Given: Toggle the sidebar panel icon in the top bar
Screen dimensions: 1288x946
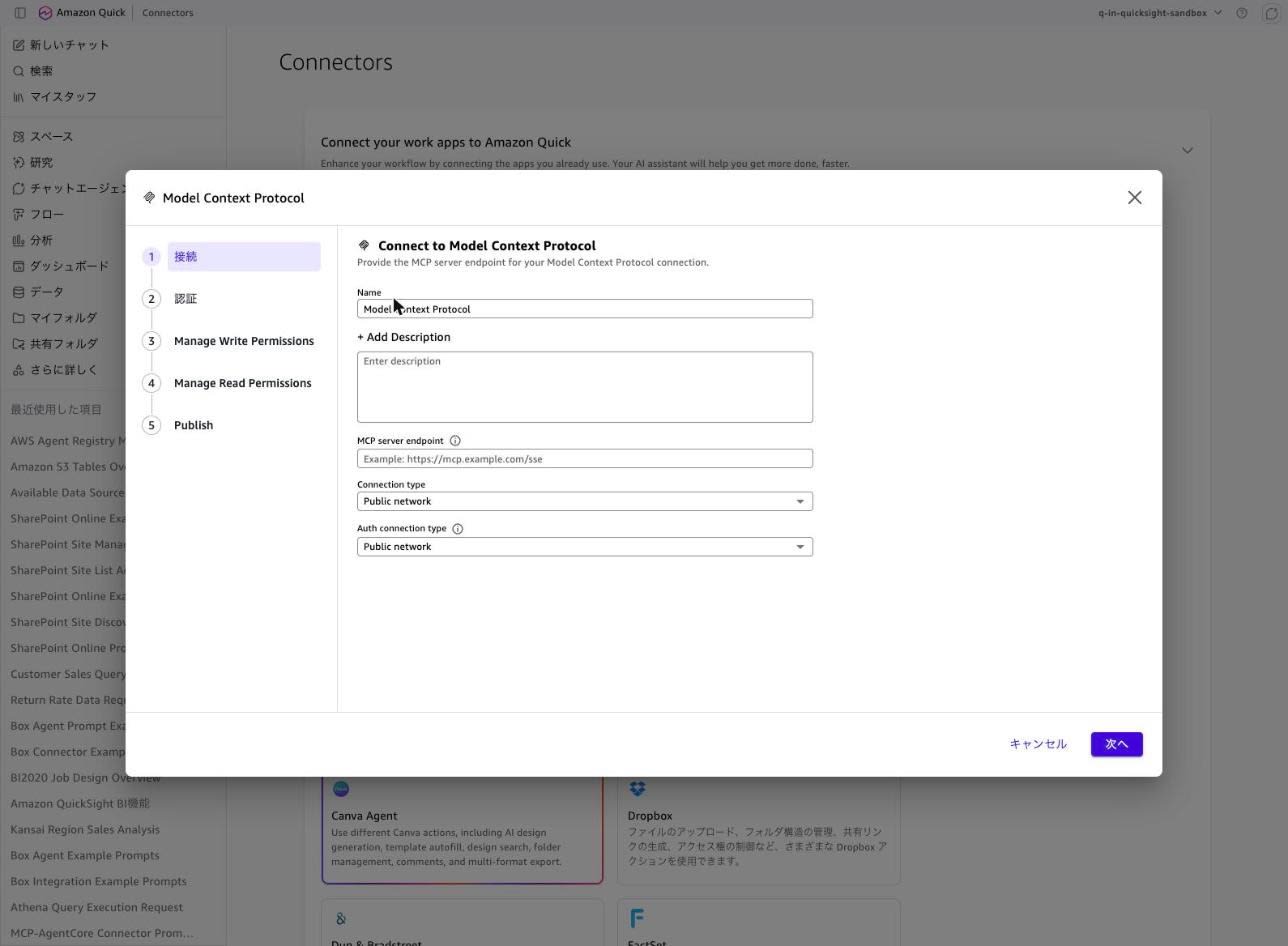Looking at the screenshot, I should (x=20, y=13).
